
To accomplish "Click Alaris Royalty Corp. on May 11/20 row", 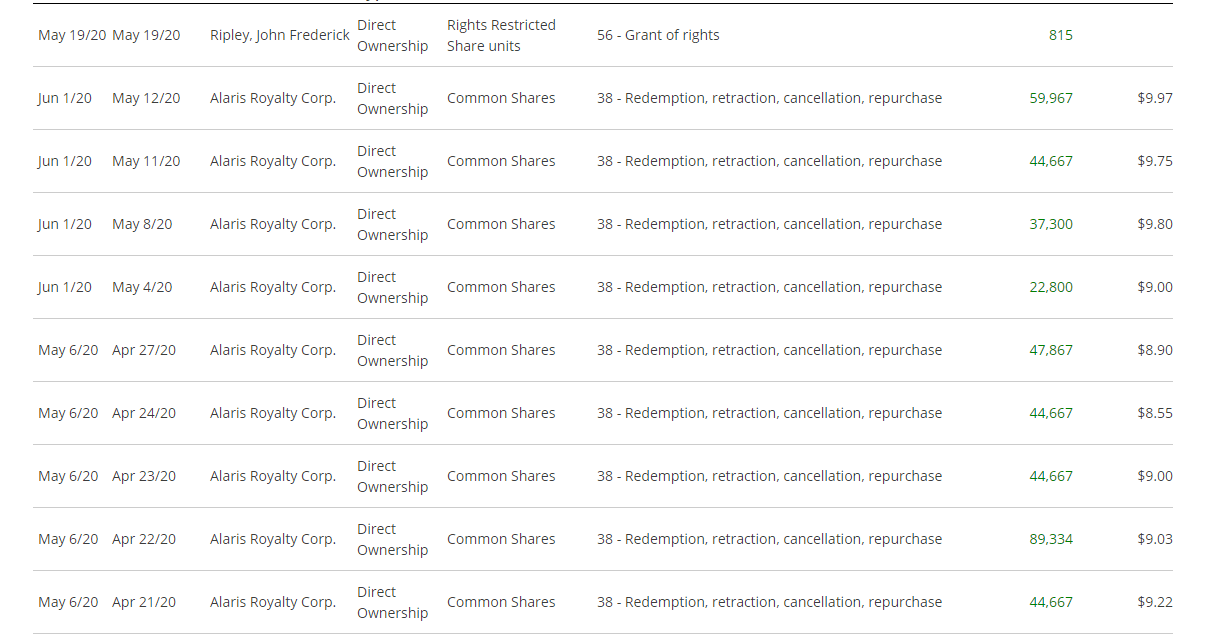I will pos(273,161).
